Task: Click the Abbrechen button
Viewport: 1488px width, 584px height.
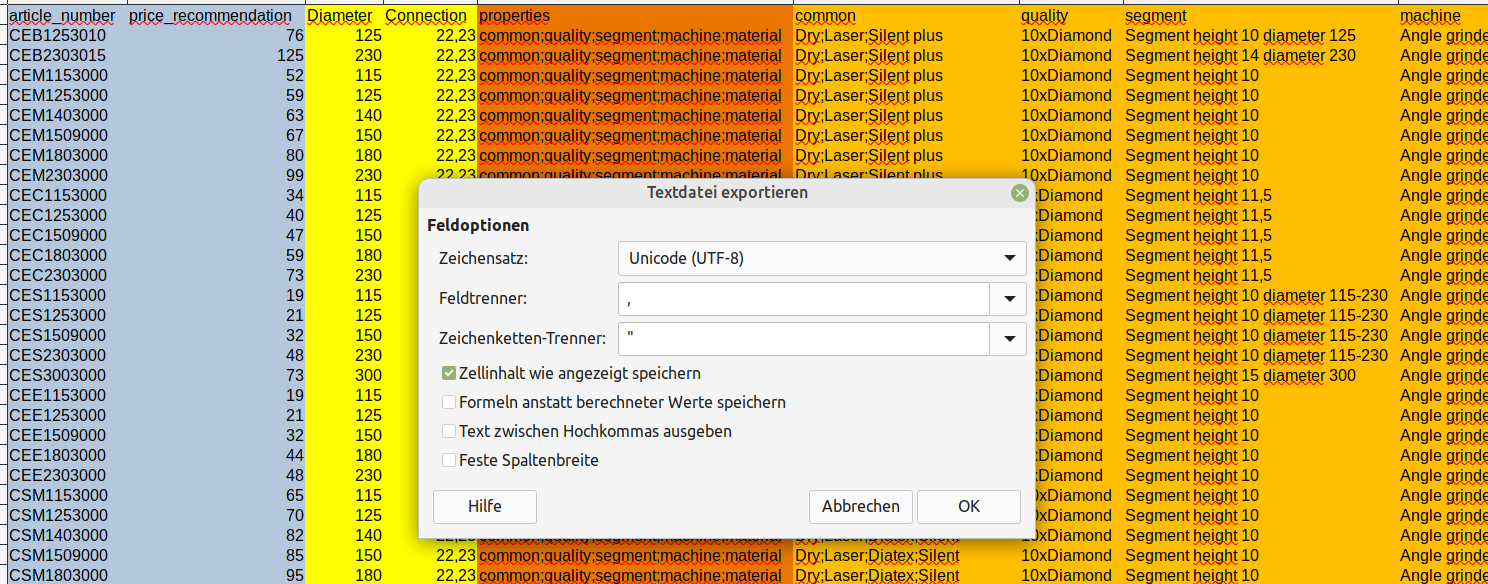Action: click(860, 506)
